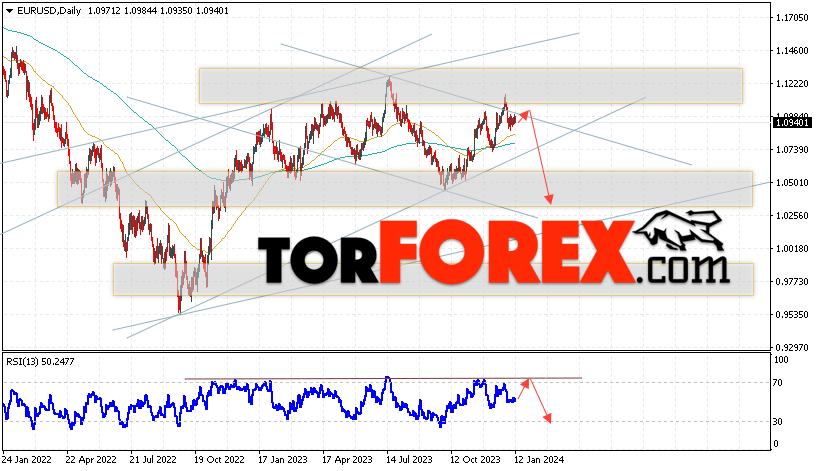Select the 0.92970 price axis label
Image resolution: width=816 pixels, height=471 pixels.
tap(792, 348)
